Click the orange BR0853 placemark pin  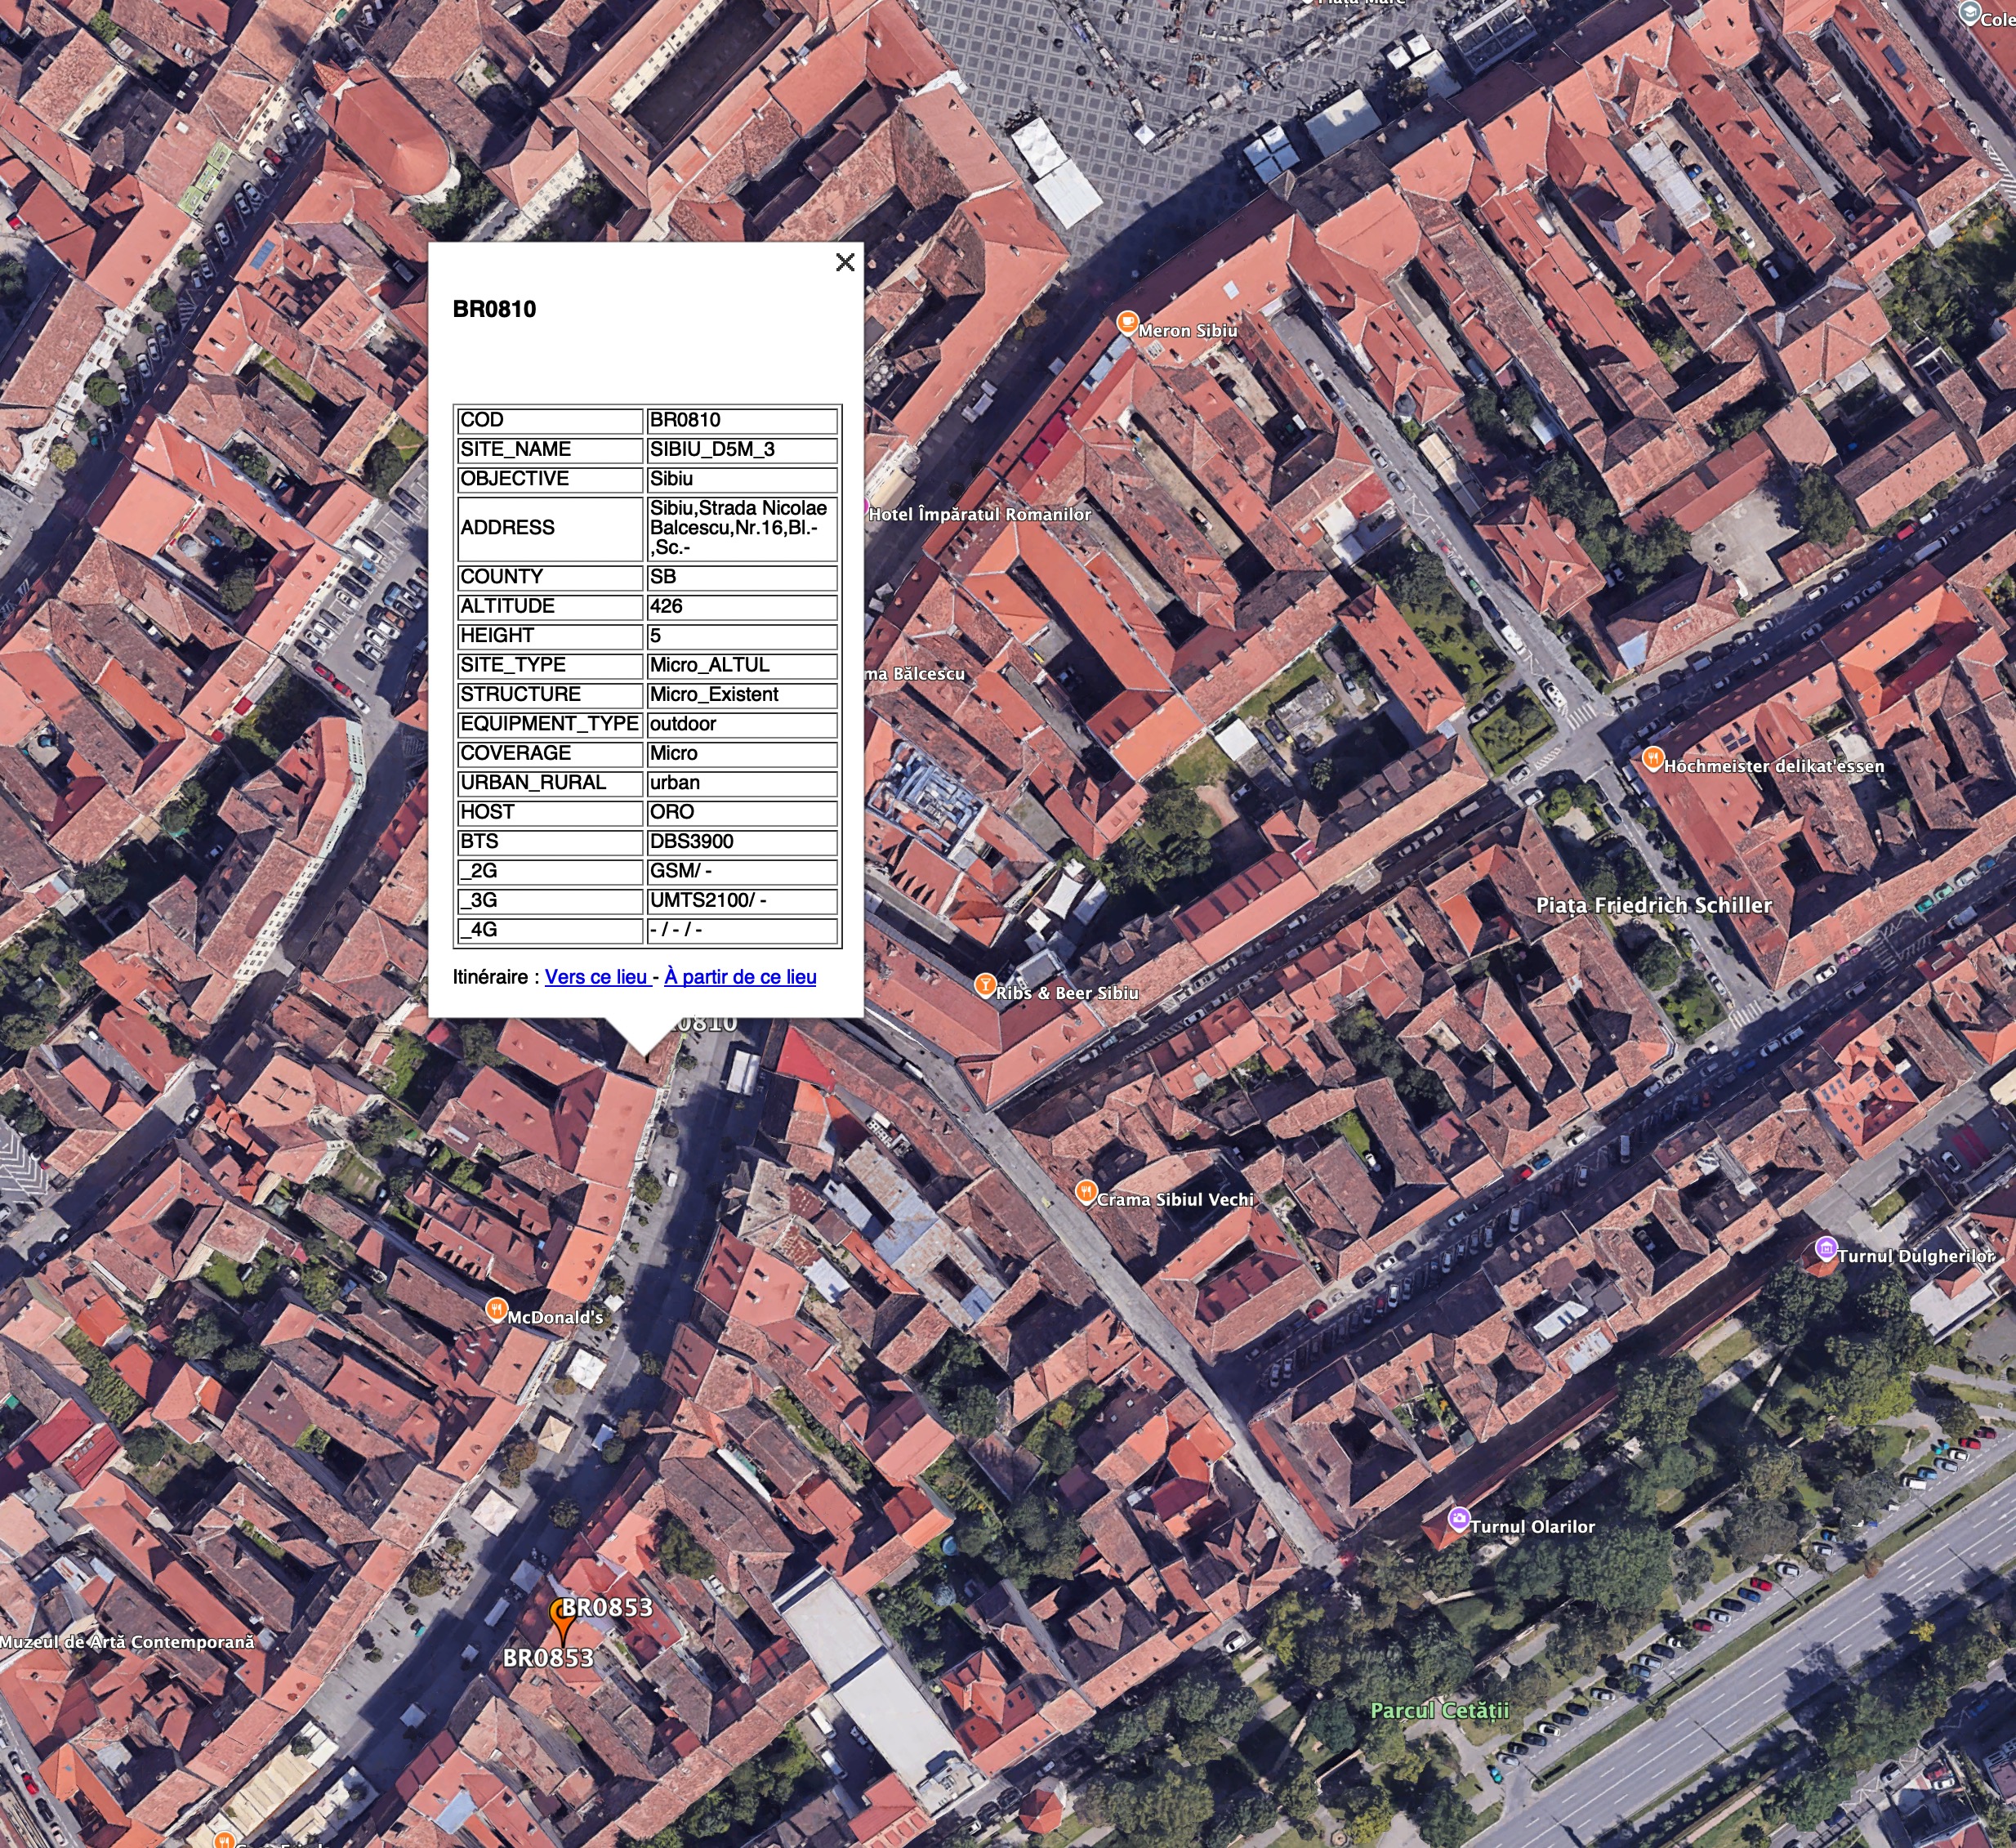(563, 1618)
